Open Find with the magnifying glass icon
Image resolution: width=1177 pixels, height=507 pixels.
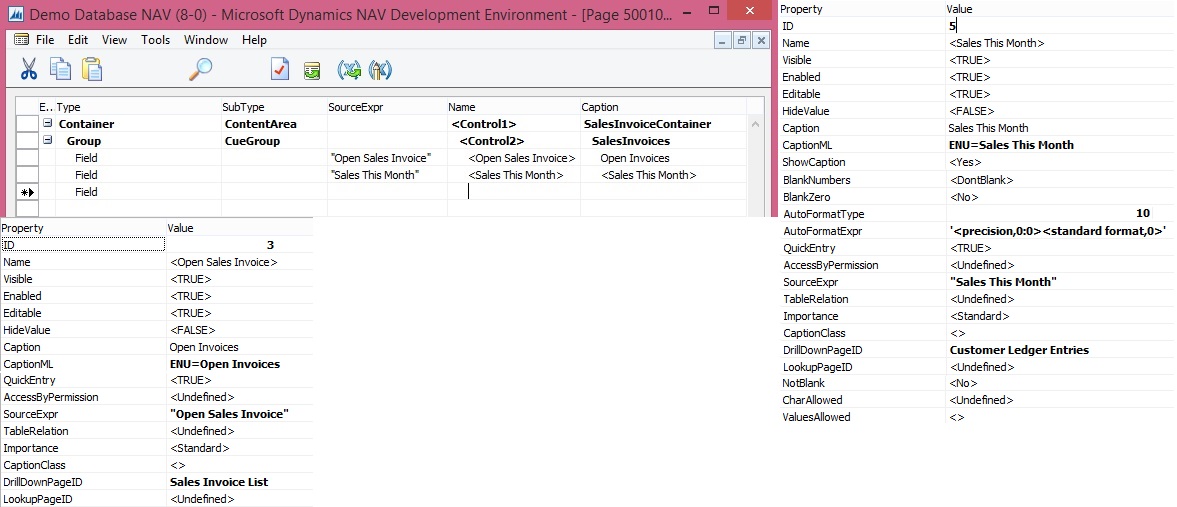point(201,69)
